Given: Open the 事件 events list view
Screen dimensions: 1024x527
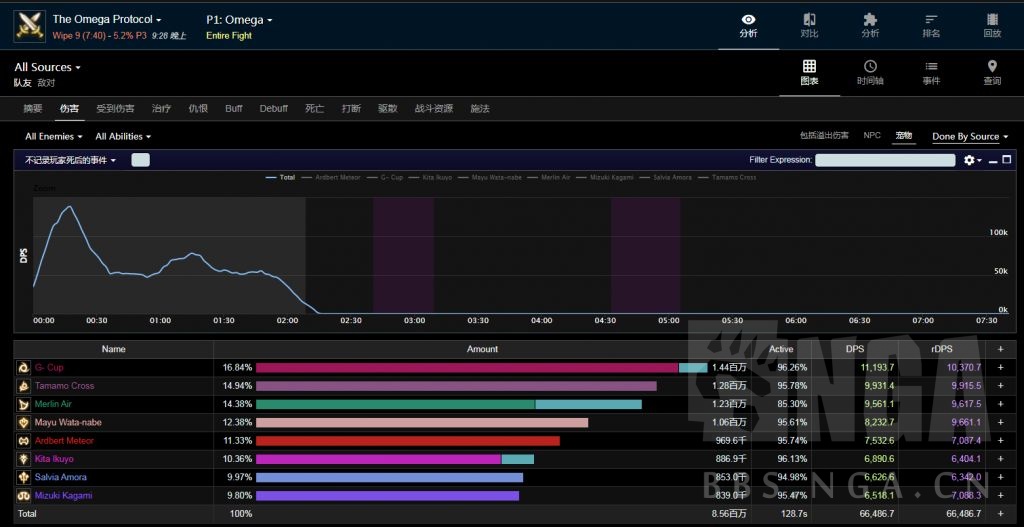Looking at the screenshot, I should pyautogui.click(x=931, y=73).
